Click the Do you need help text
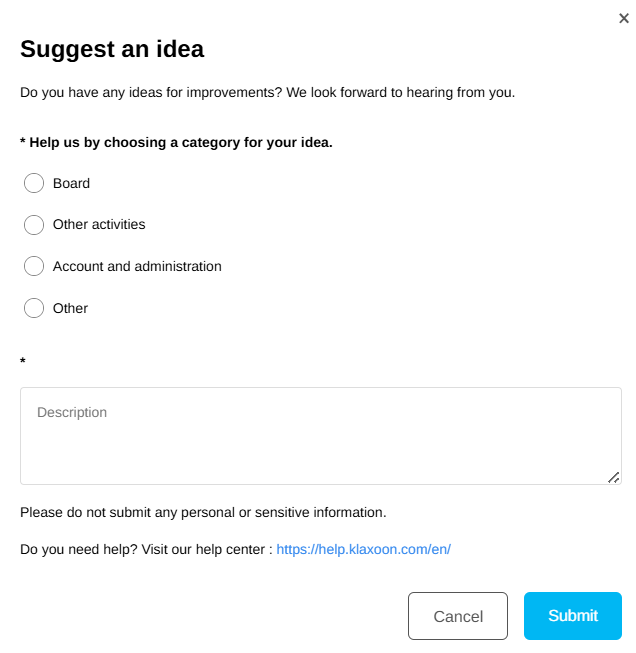 tap(146, 549)
